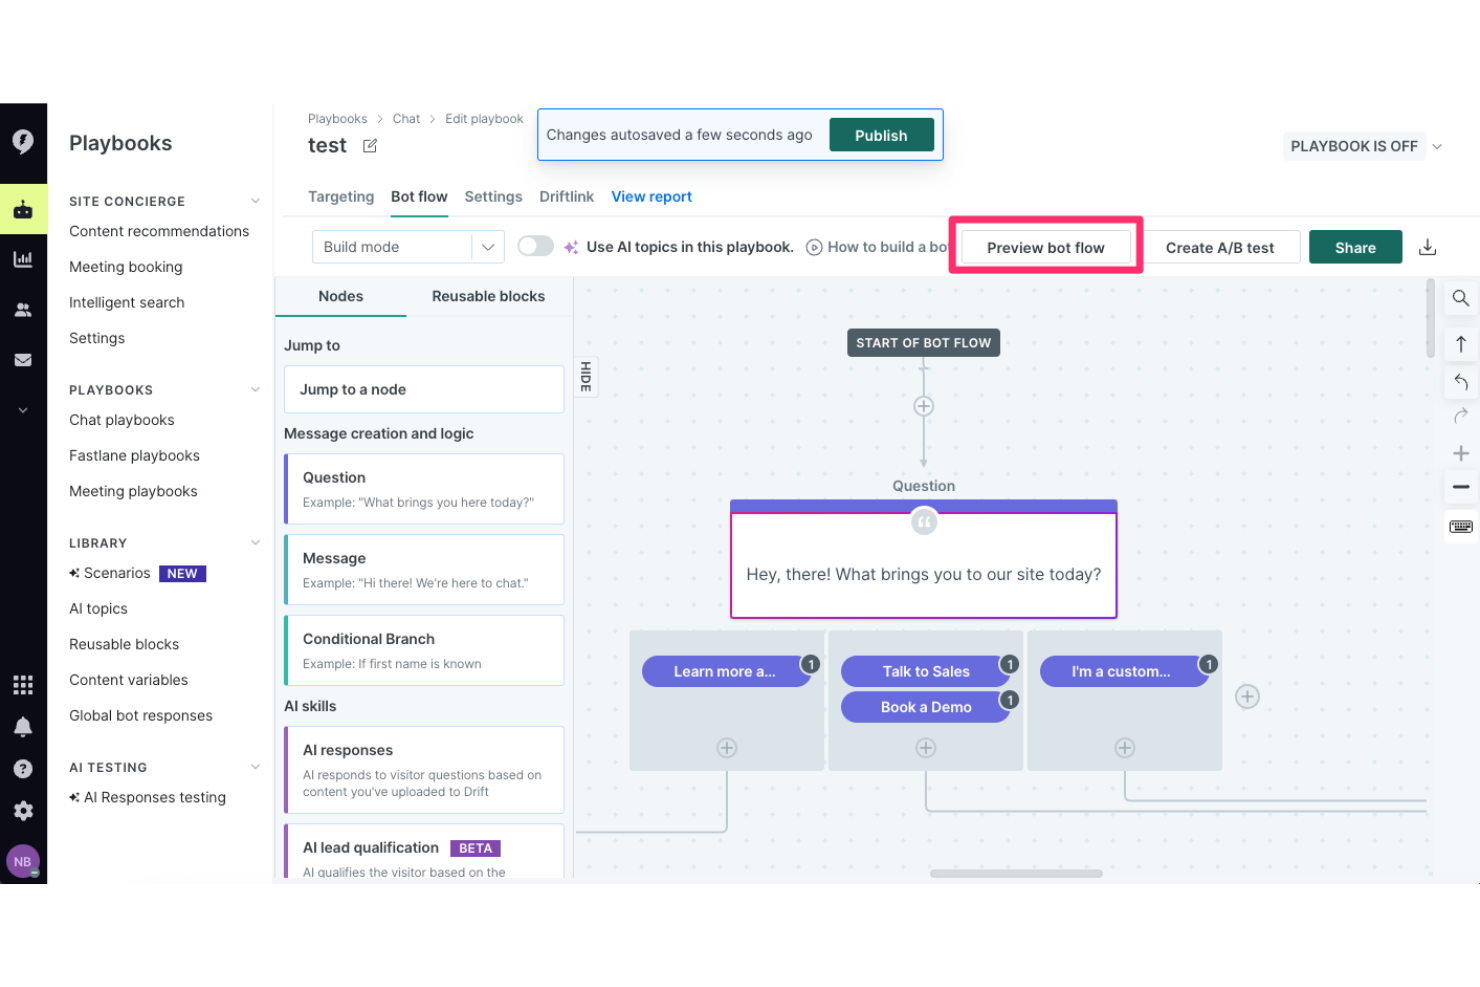Viewport: 1480px width, 987px height.
Task: Click the zoom in plus icon
Action: [1461, 453]
